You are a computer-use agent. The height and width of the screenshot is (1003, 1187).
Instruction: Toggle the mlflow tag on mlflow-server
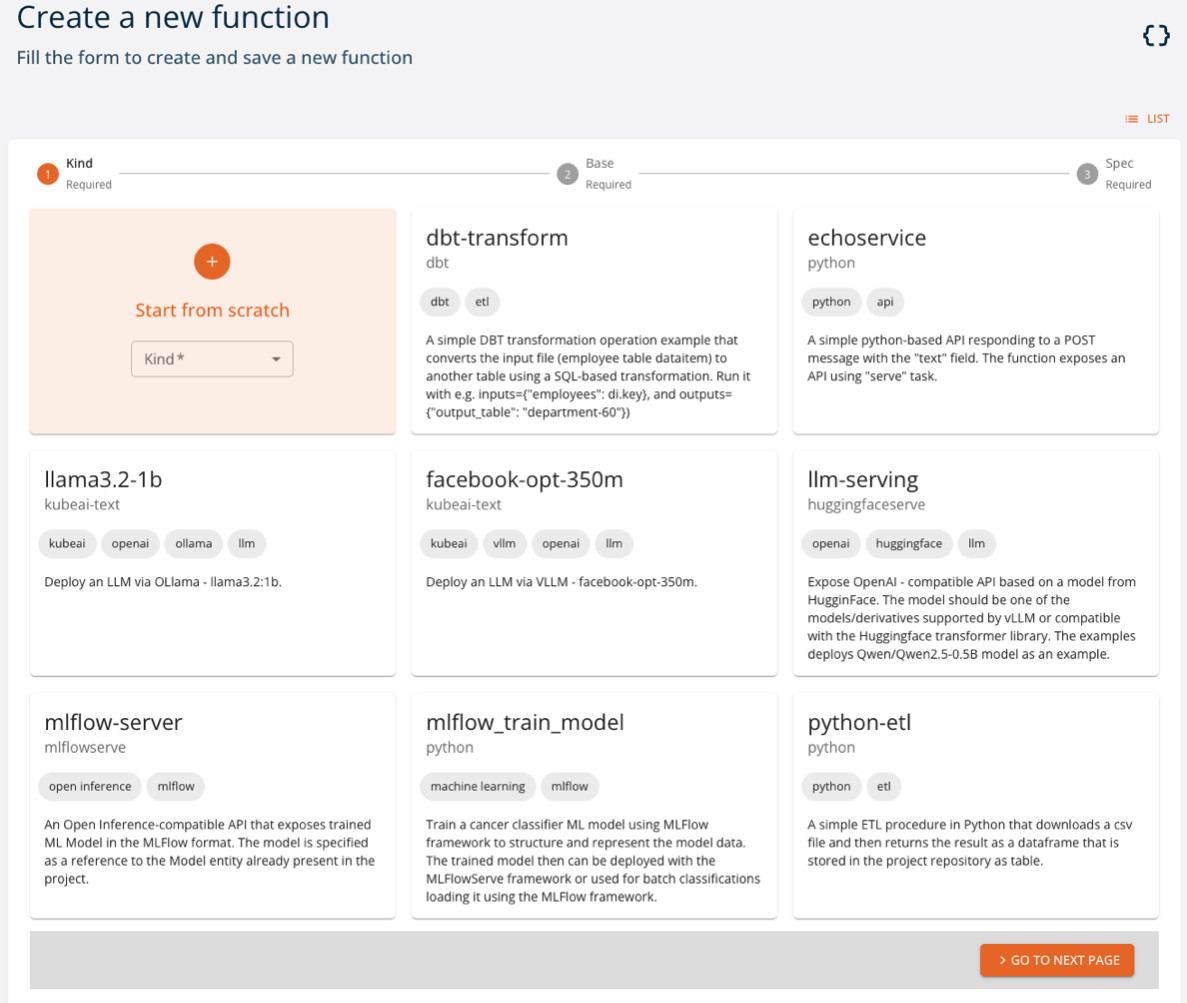(175, 786)
